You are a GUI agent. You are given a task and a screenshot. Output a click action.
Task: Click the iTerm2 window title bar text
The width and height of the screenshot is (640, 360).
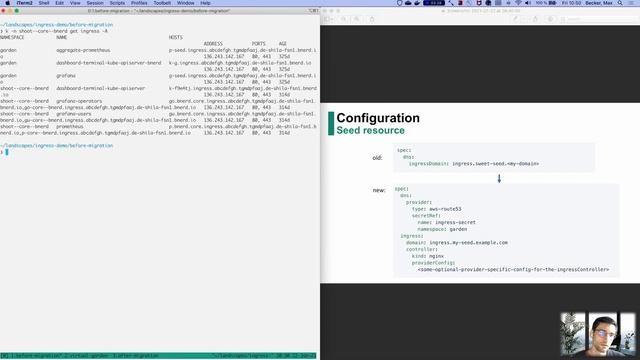point(159,11)
